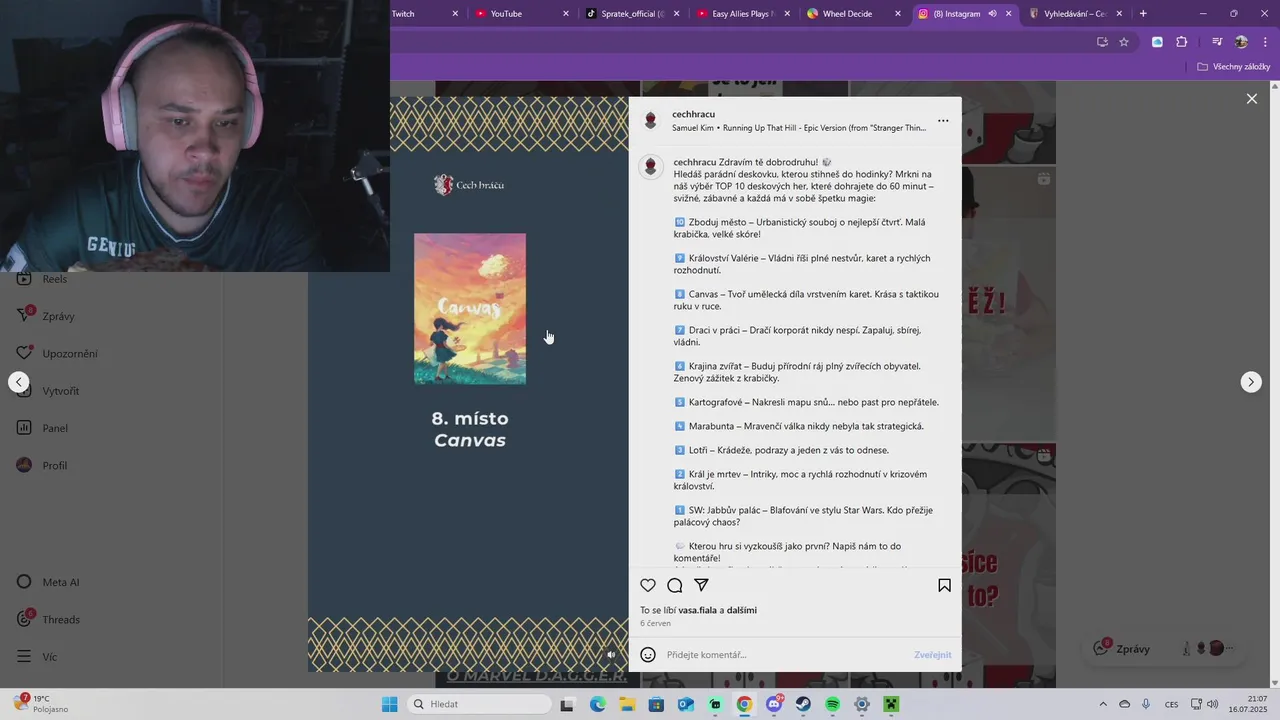This screenshot has width=1280, height=720.
Task: Open weather widget showing 19°C
Action: [40, 704]
